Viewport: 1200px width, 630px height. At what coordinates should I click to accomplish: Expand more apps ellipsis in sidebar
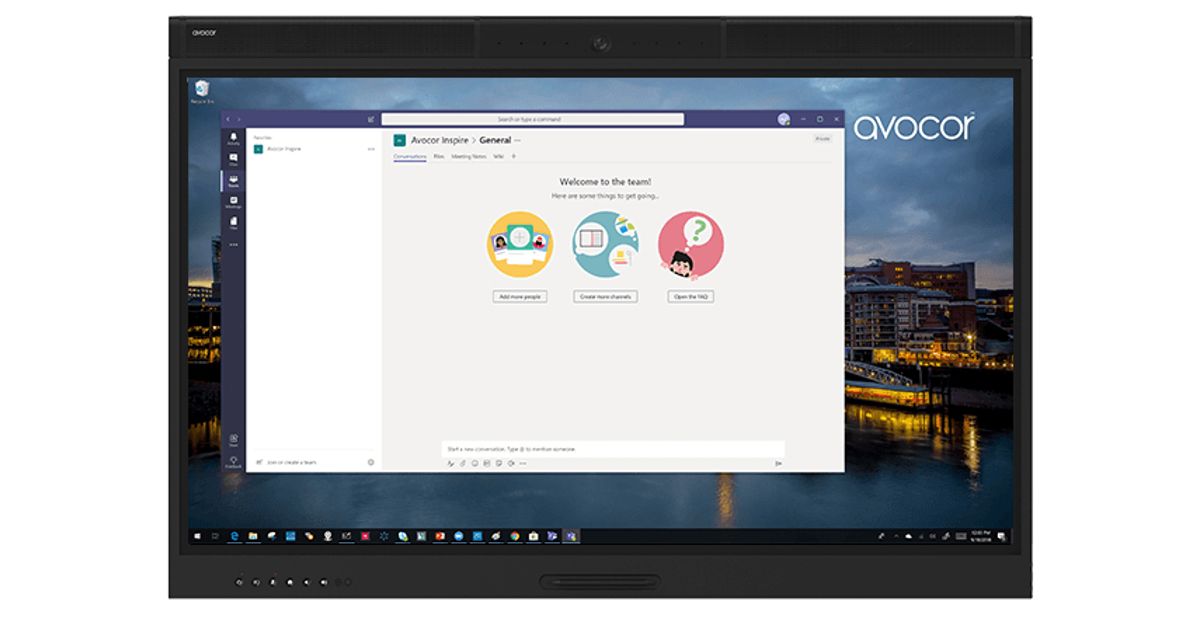(x=233, y=244)
